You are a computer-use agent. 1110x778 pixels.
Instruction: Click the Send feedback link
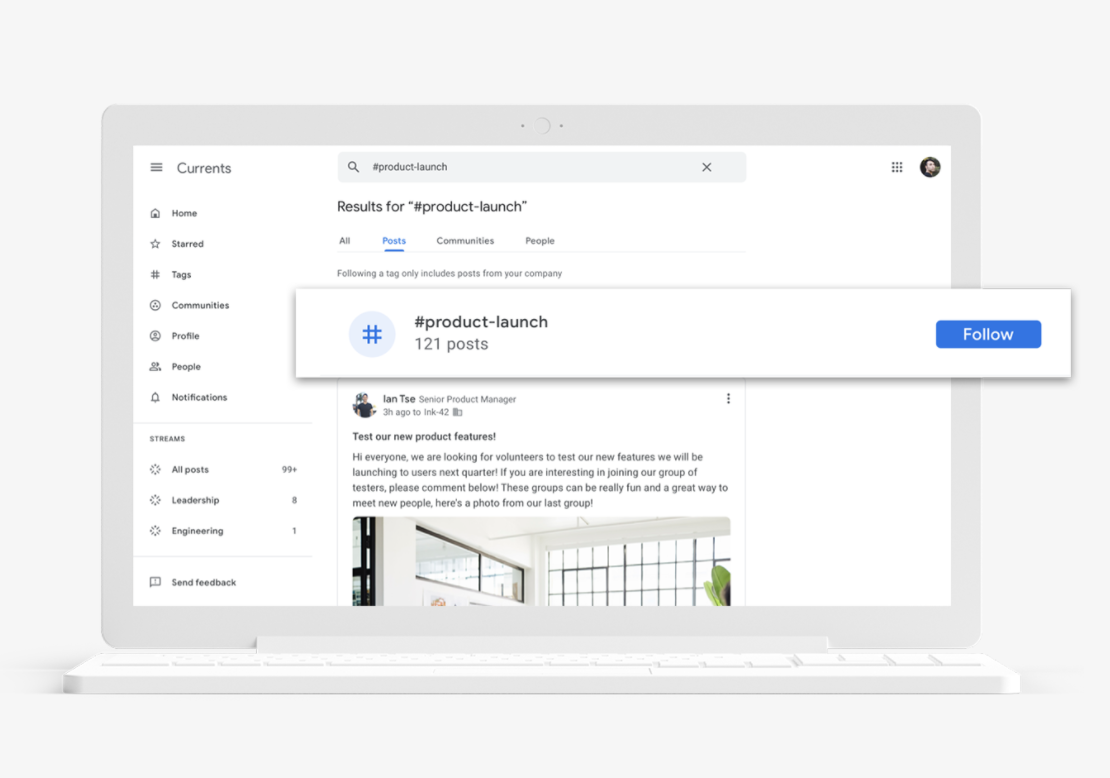203,582
